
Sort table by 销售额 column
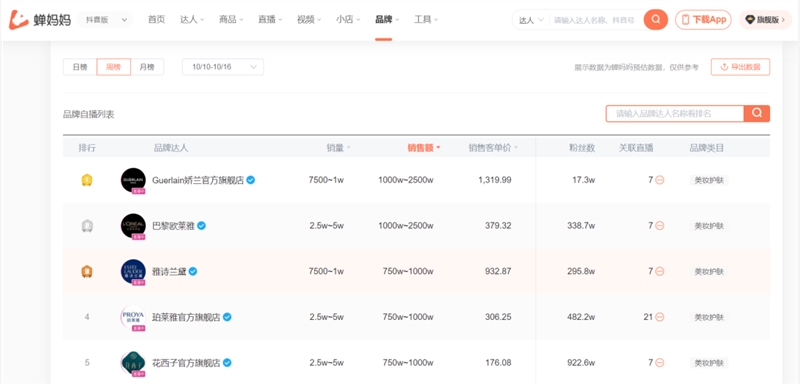[423, 148]
